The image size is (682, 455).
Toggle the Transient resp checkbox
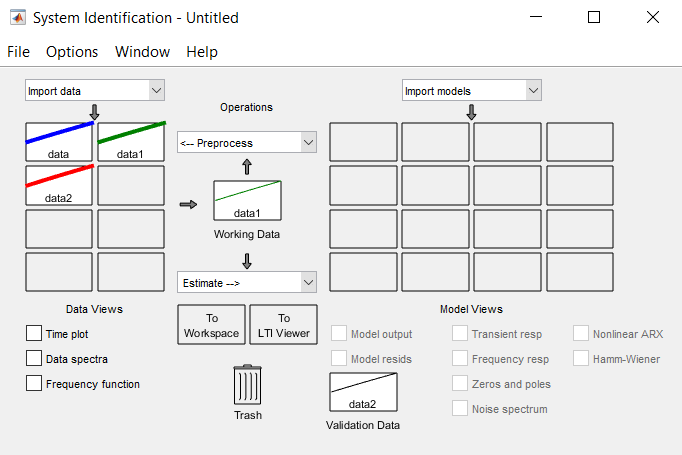tap(460, 334)
